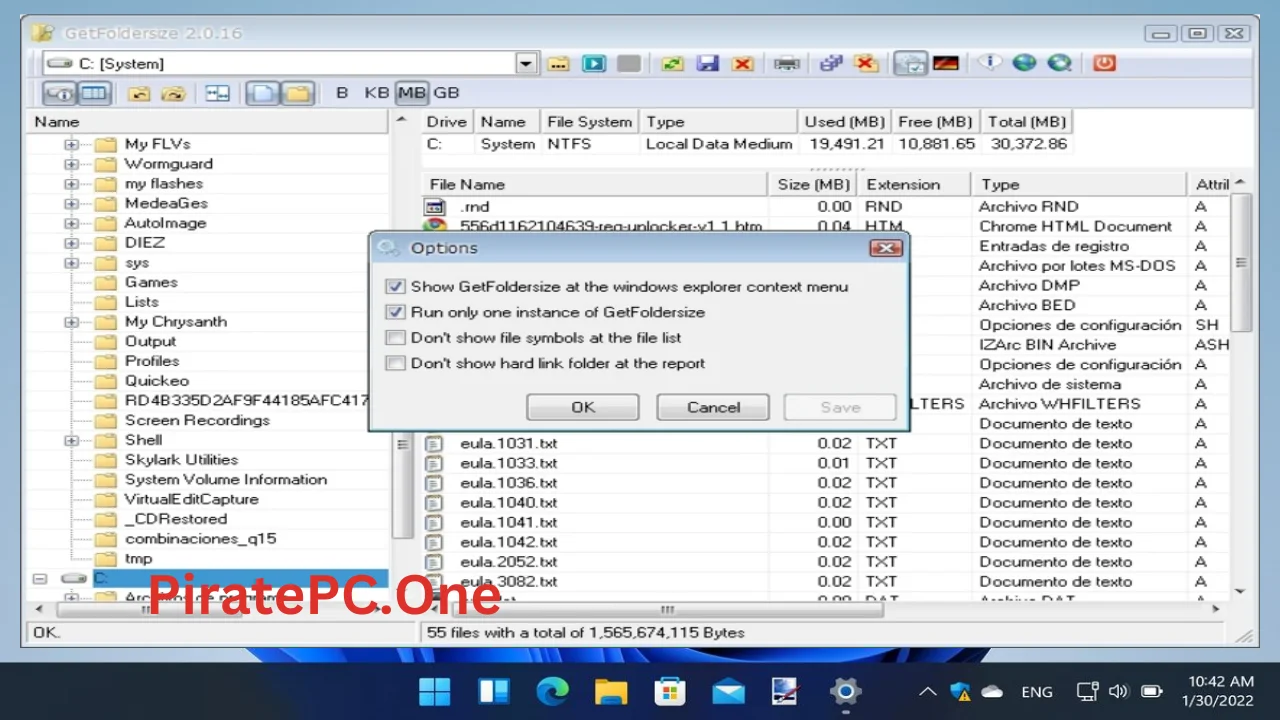This screenshot has width=1280, height=720.
Task: Click the tree layout icon
Action: tap(217, 94)
